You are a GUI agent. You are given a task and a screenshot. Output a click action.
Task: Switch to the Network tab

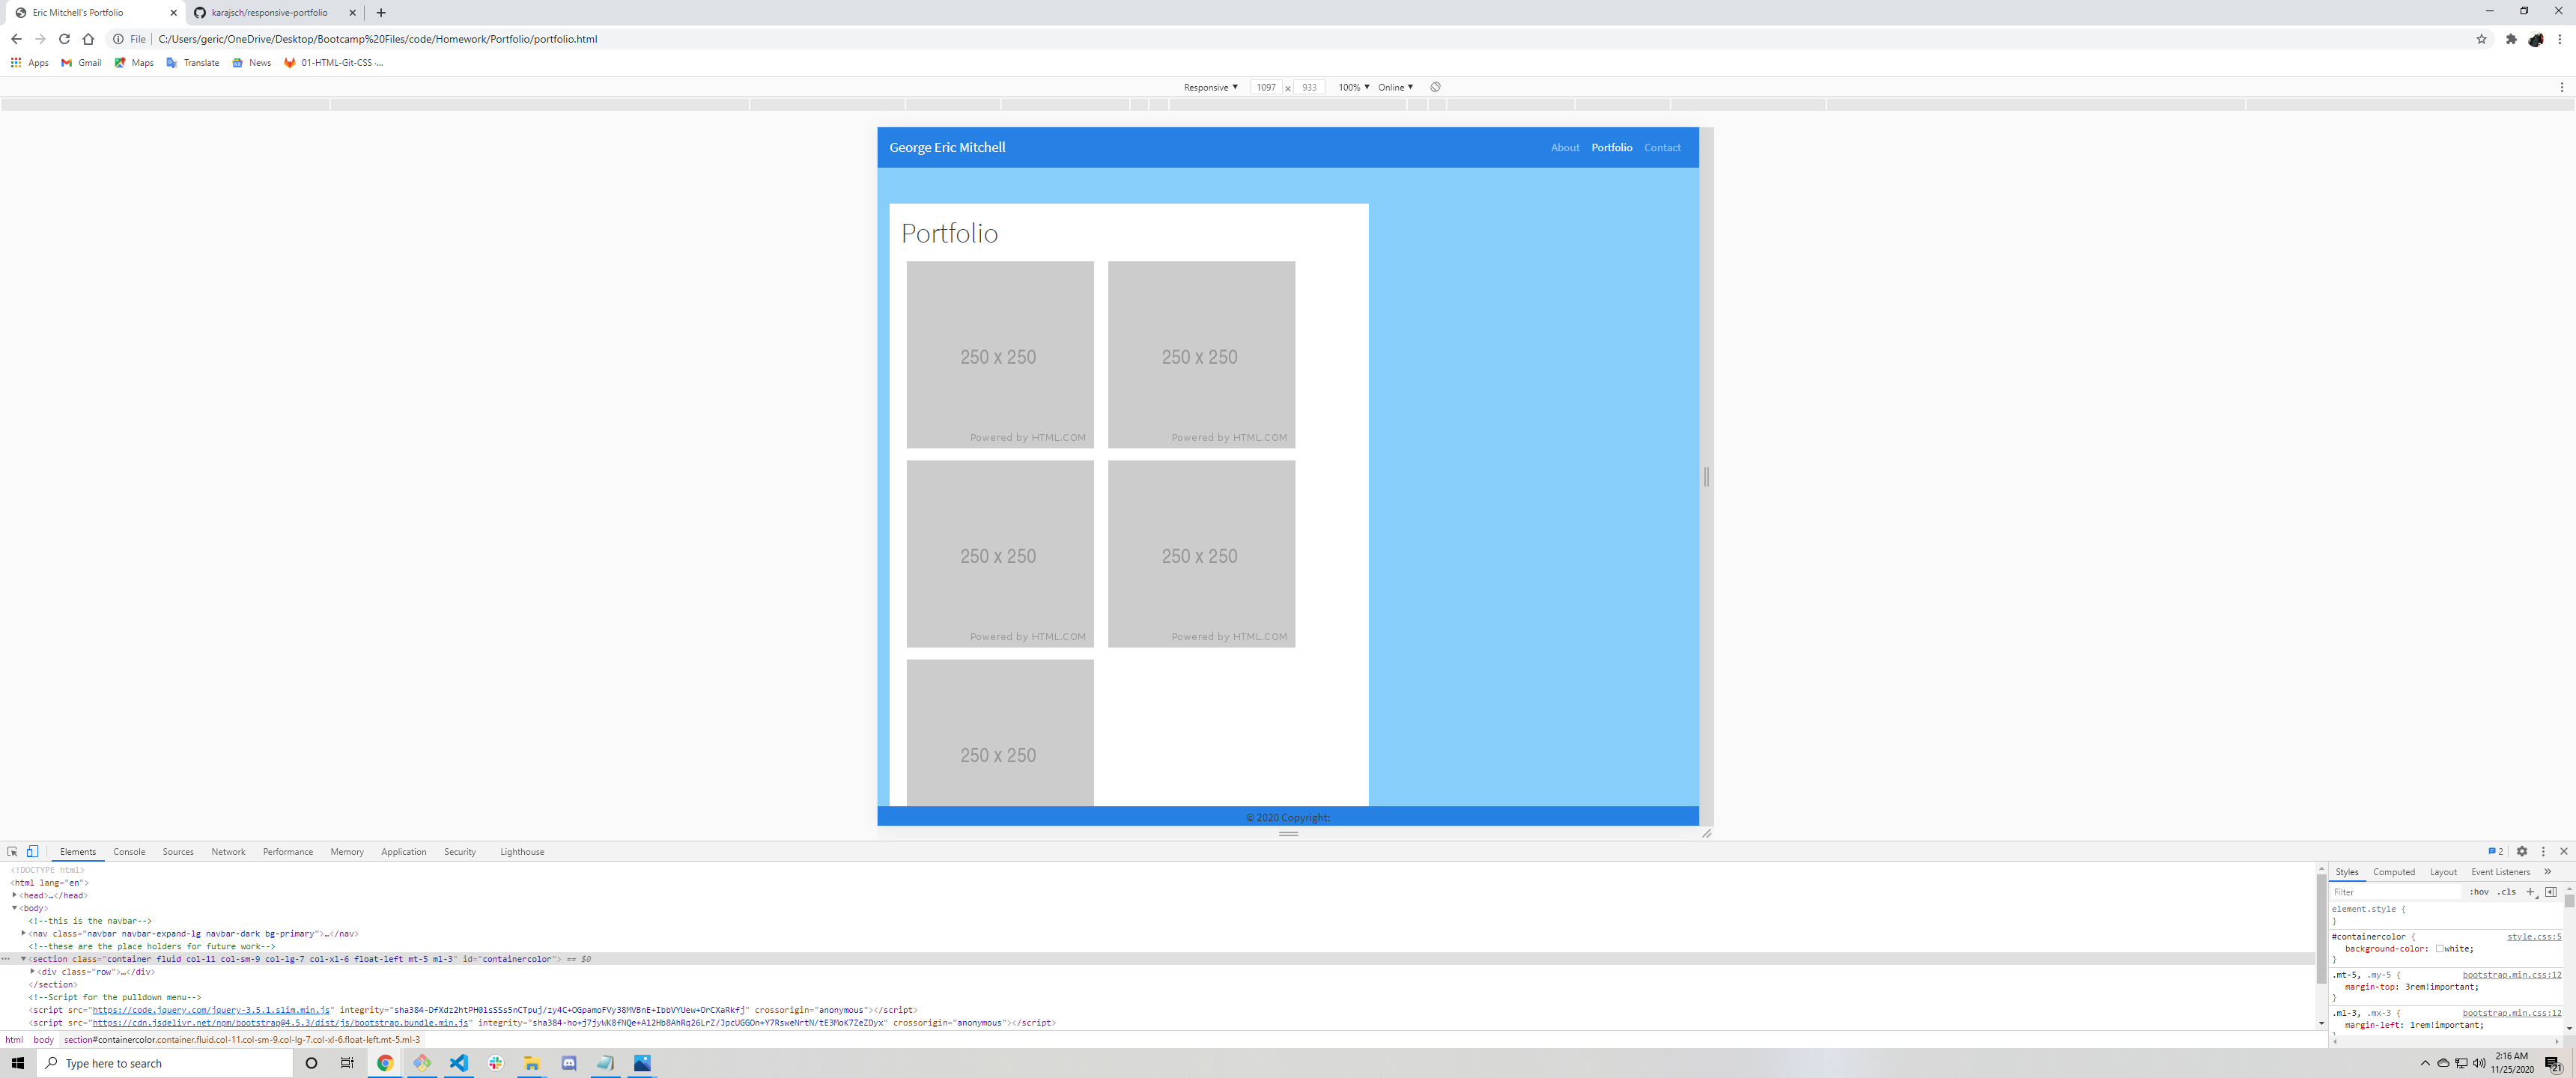point(228,851)
